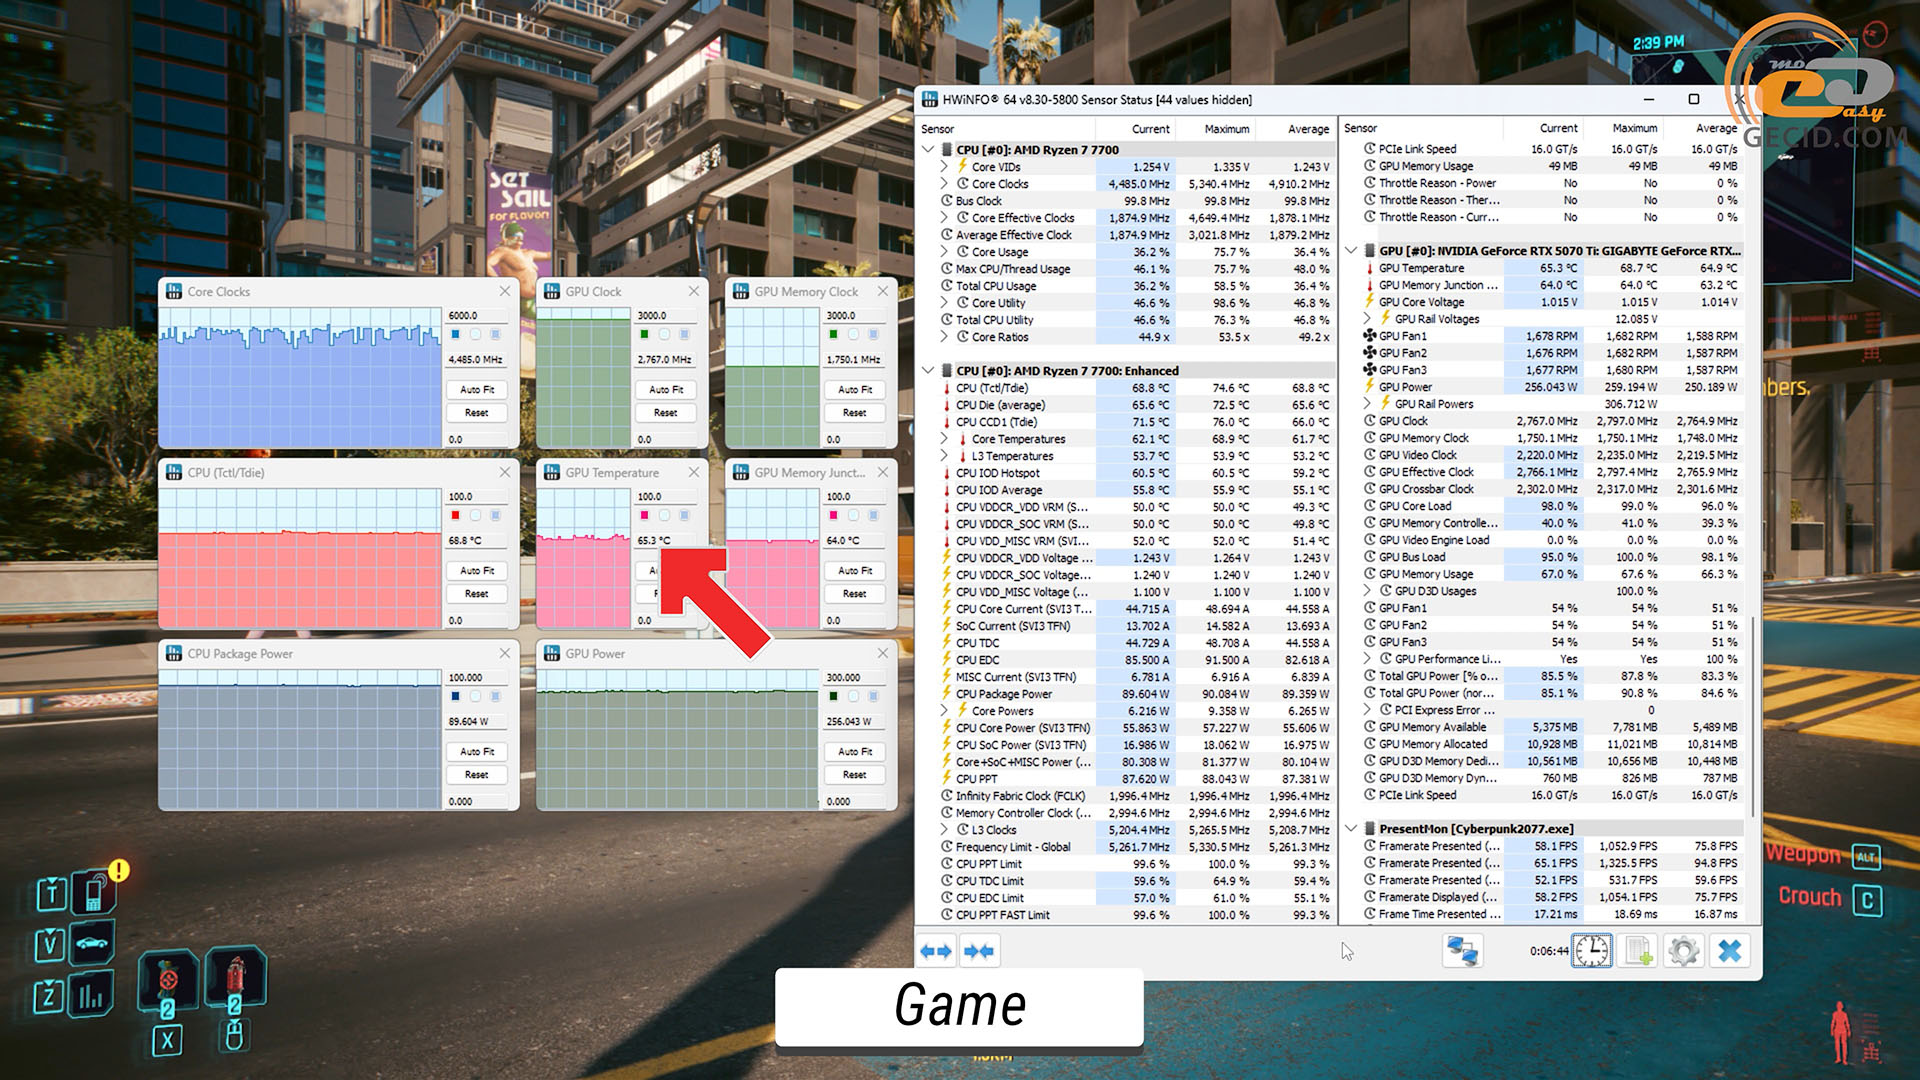Viewport: 1920px width, 1080px height.
Task: Close the GPU Clock graph window
Action: 693,291
